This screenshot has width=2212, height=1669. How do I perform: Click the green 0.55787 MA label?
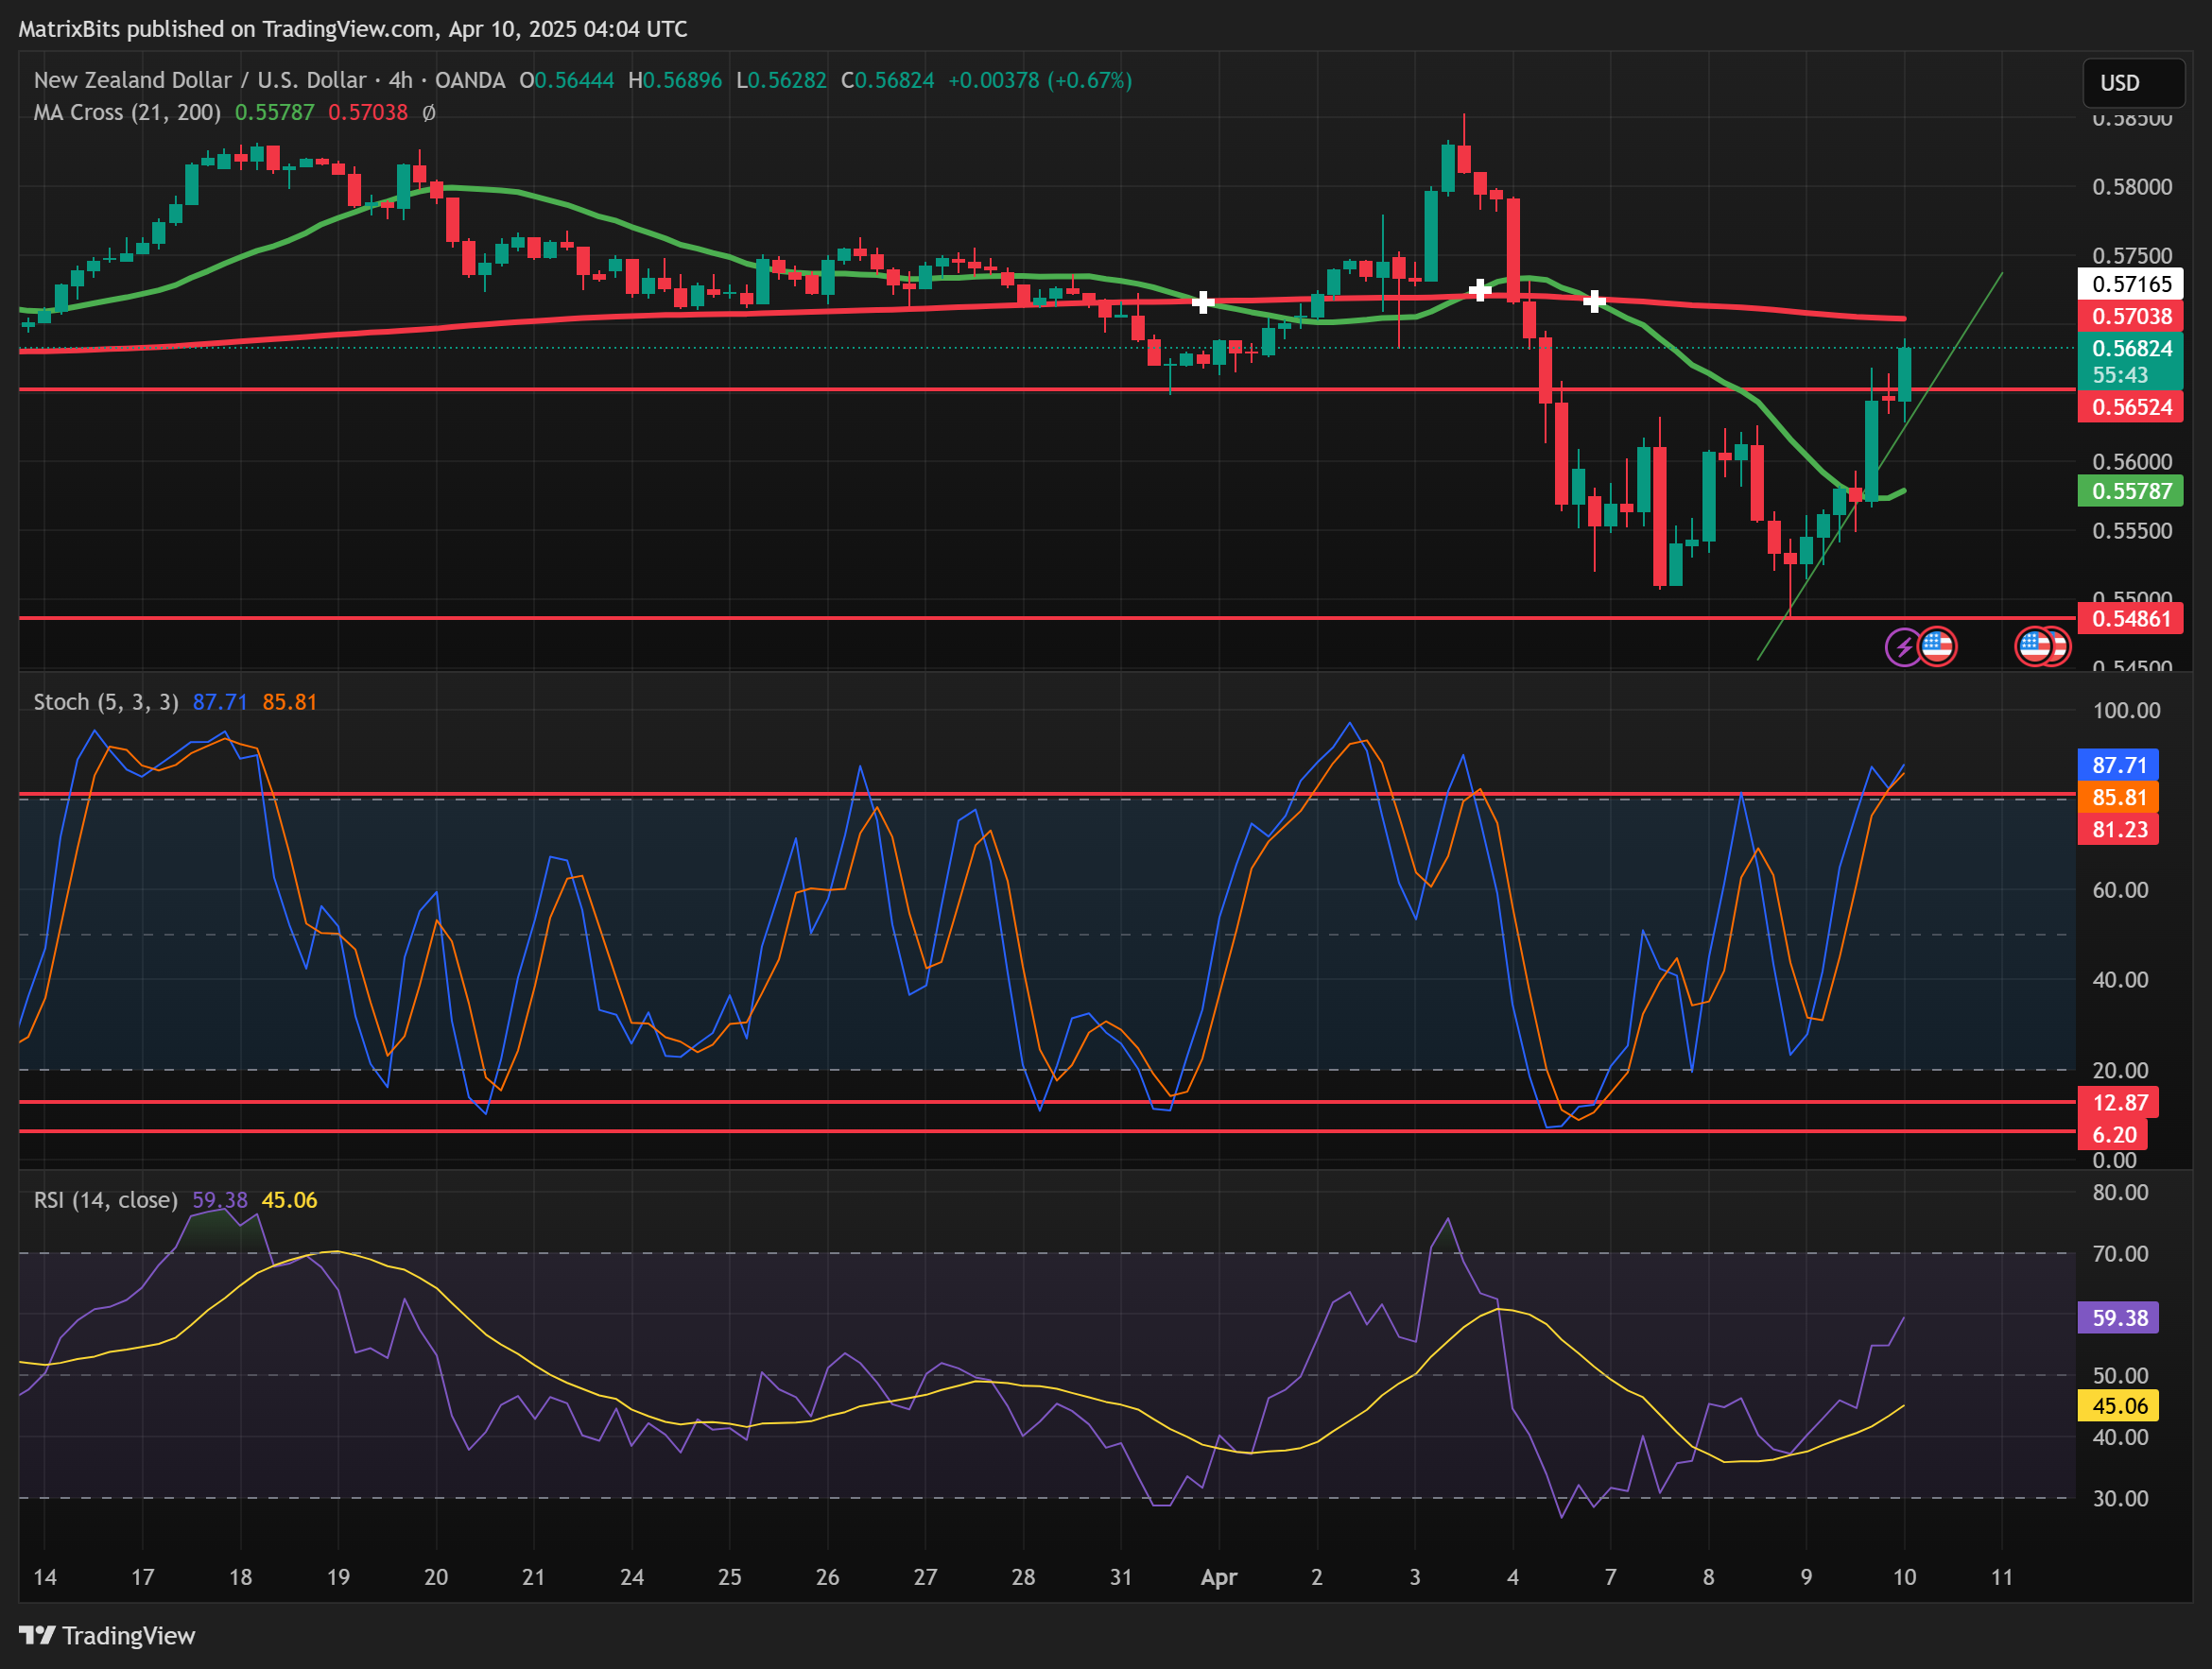[2131, 491]
